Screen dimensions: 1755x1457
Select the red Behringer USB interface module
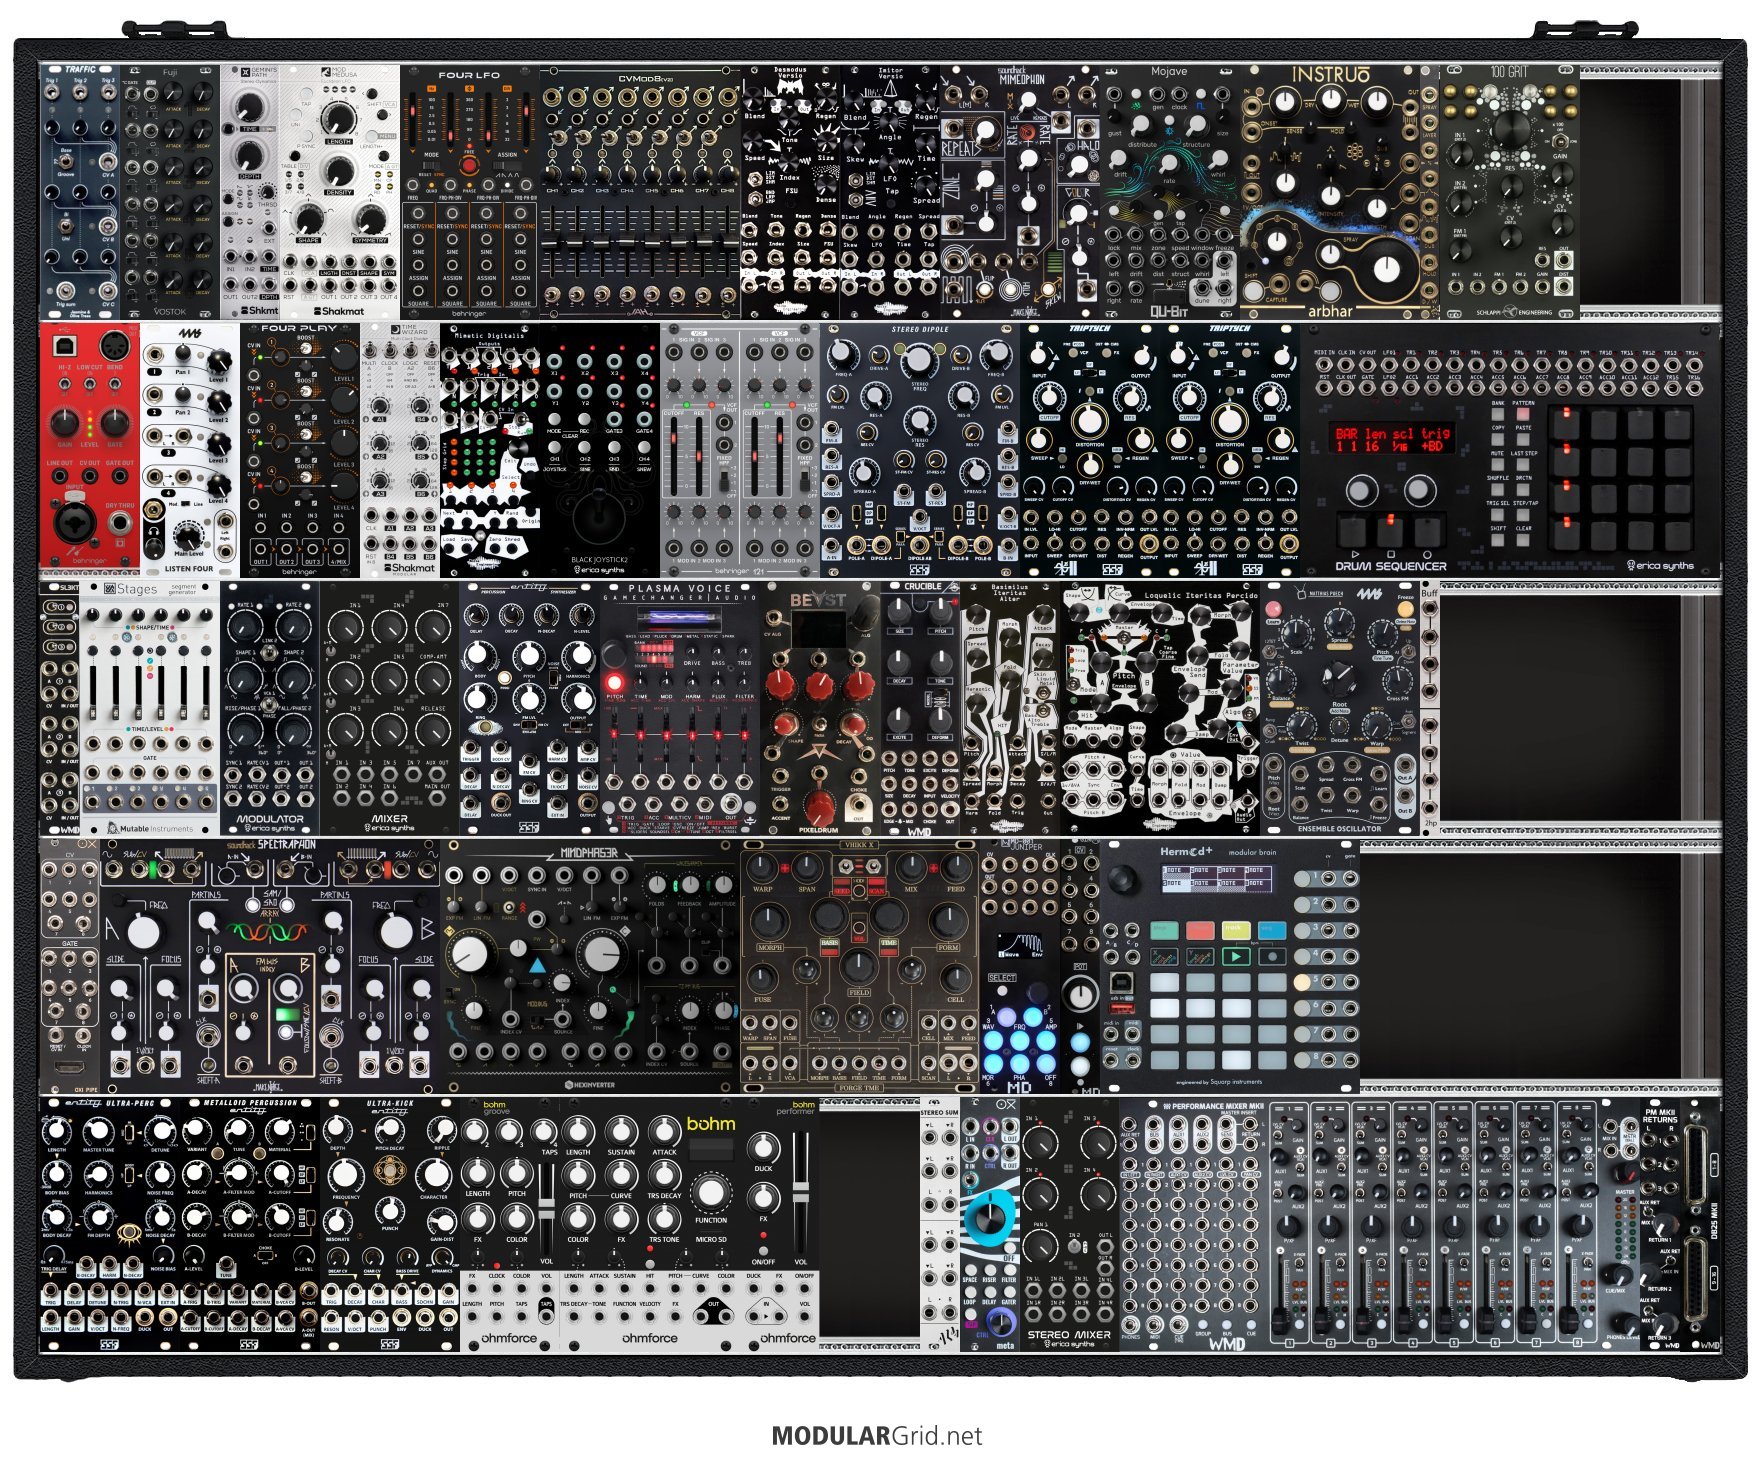point(90,449)
